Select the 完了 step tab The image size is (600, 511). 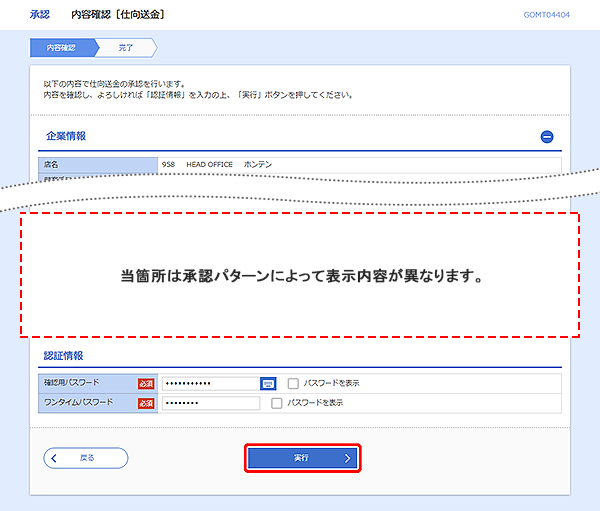point(126,47)
